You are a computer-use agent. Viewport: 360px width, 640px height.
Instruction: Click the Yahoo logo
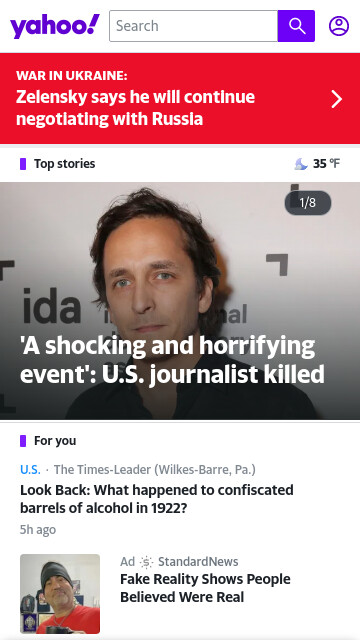[x=55, y=26]
